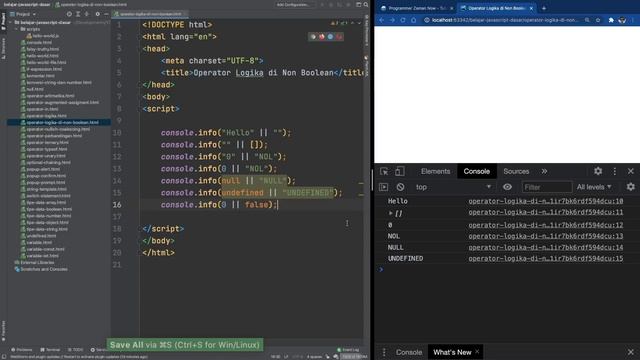Click the locate file target icon in the Project panel
This screenshot has height=360, width=640.
[69, 14]
